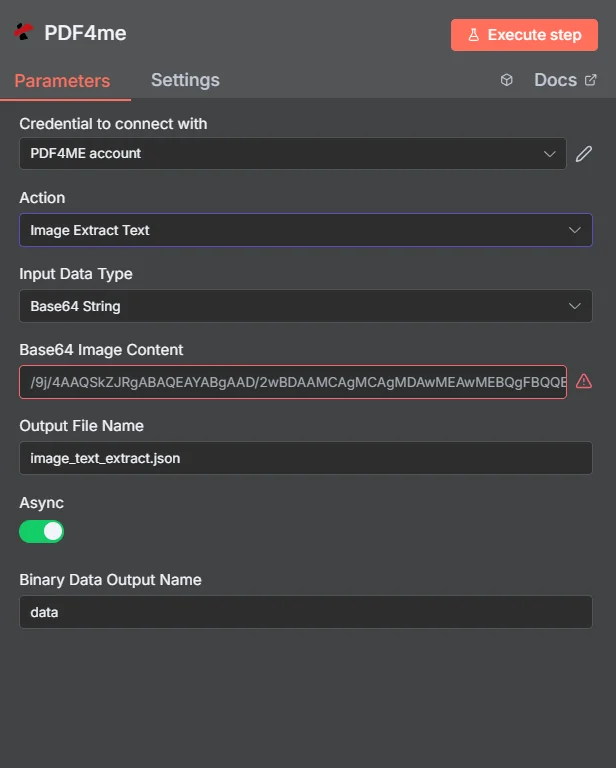
Task: Switch to the Parameters tab
Action: tap(62, 81)
